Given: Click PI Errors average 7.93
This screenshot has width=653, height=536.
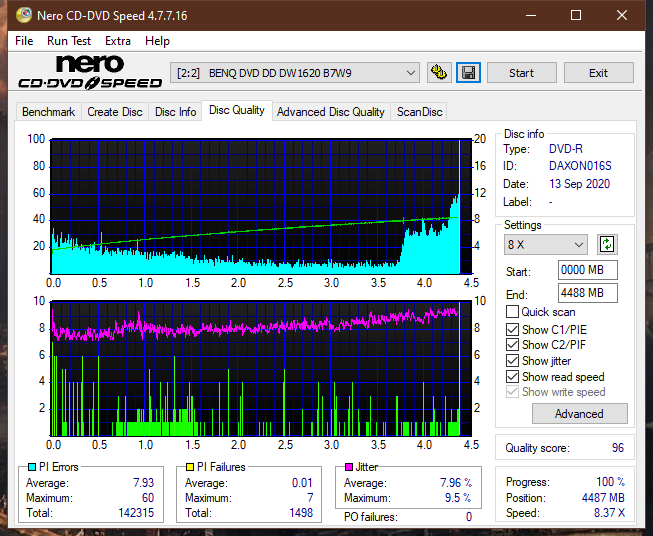Looking at the screenshot, I should tap(144, 482).
